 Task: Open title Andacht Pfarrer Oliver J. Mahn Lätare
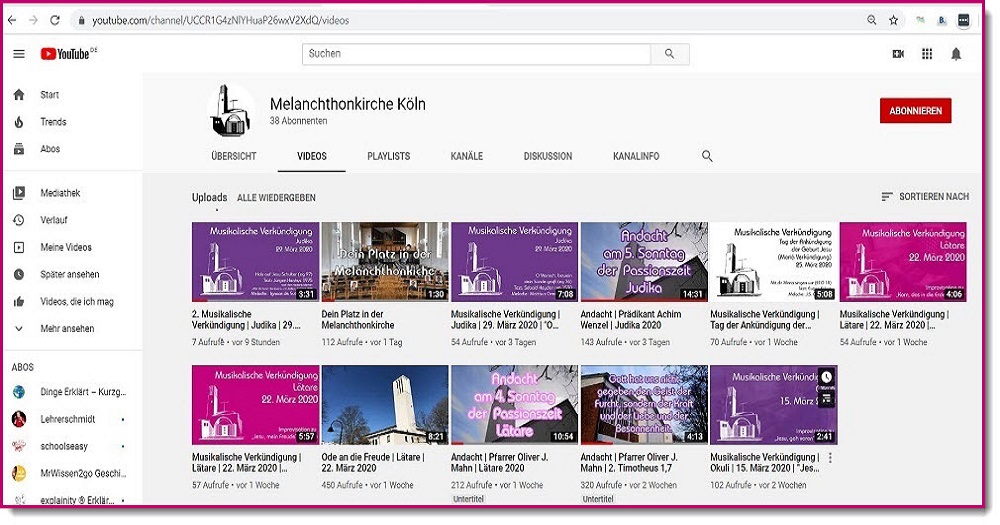(x=501, y=462)
